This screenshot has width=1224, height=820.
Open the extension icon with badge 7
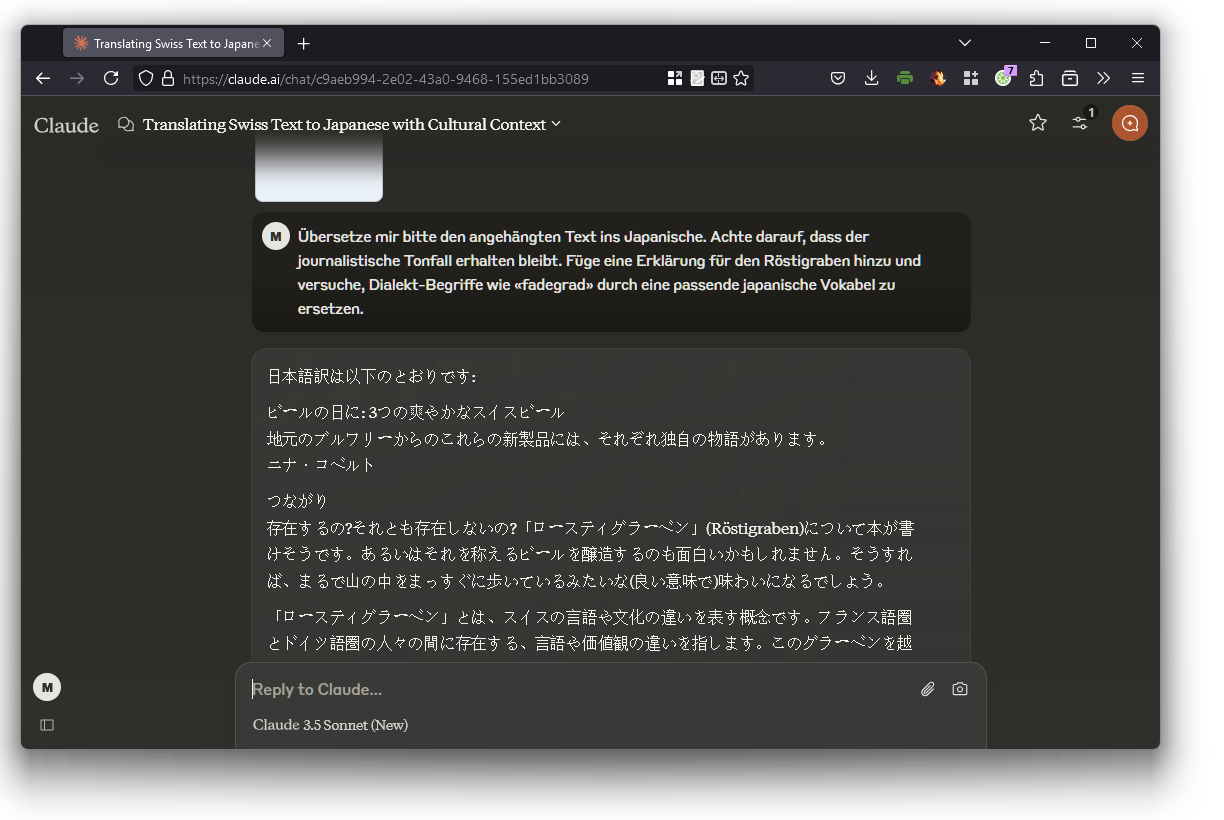tap(1004, 77)
